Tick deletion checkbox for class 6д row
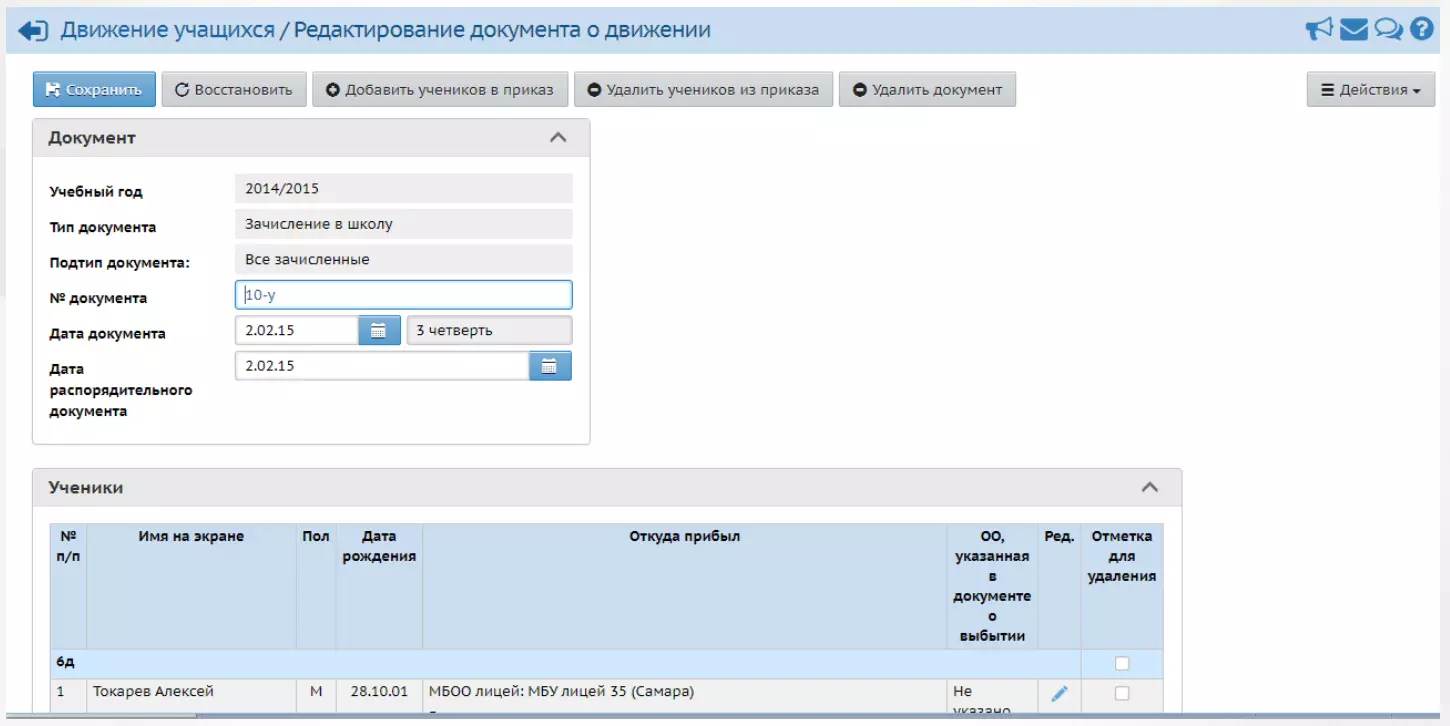The height and width of the screenshot is (726, 1450). point(1122,664)
